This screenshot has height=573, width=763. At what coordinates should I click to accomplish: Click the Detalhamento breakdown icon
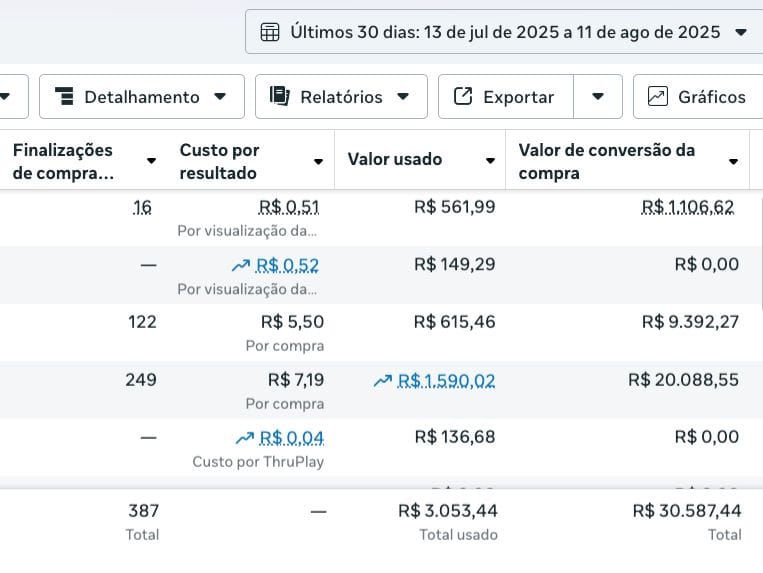tap(65, 97)
